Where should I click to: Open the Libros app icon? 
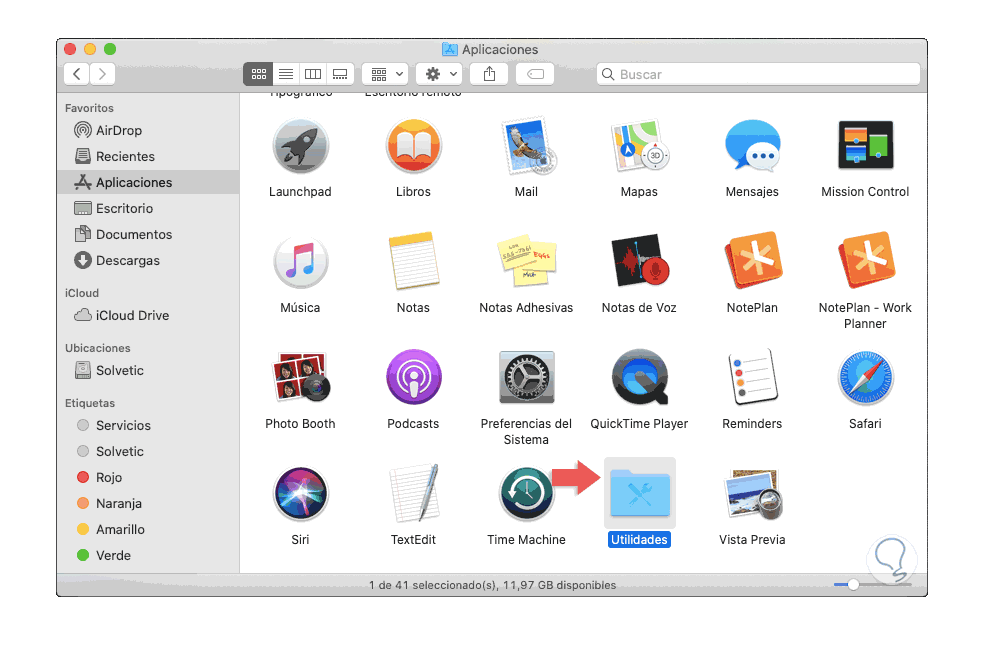point(413,146)
